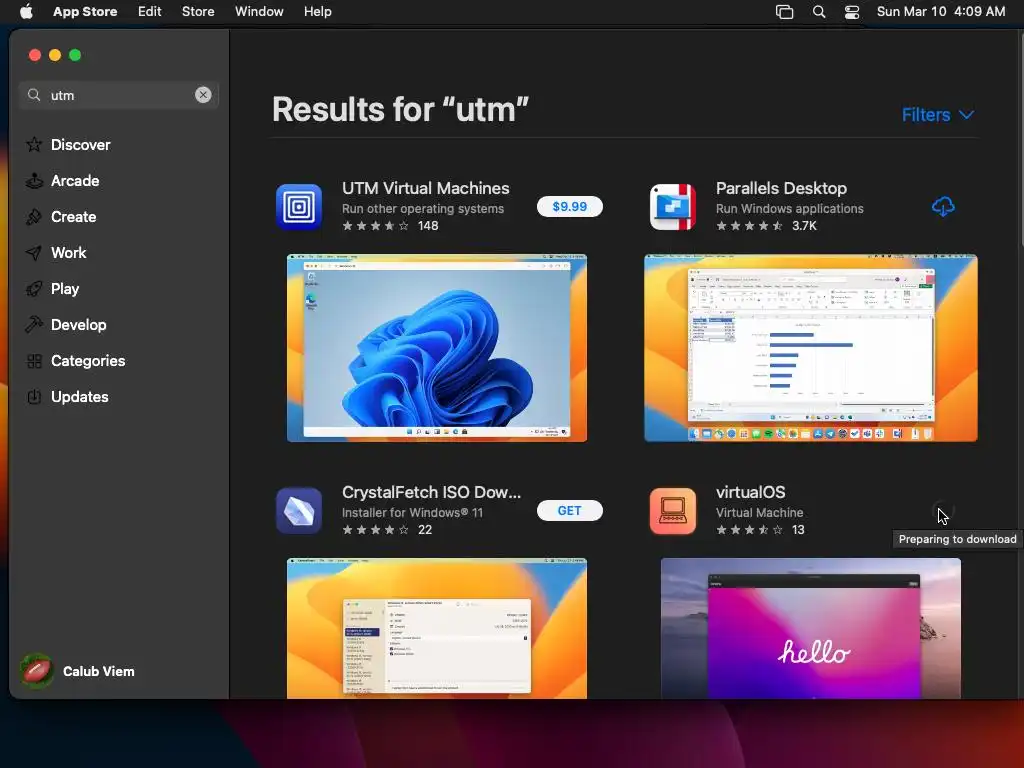Click the Filters chevron arrow
The width and height of the screenshot is (1024, 768).
(967, 115)
